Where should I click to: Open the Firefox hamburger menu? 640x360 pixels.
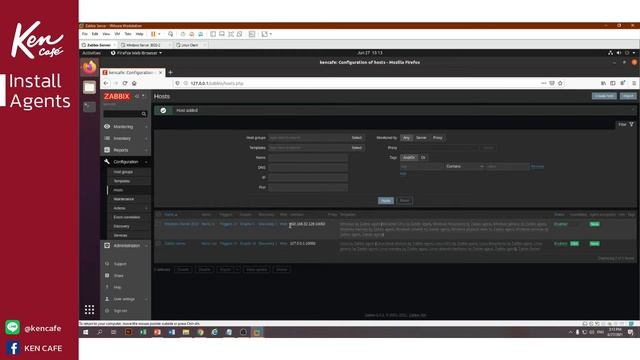634,83
